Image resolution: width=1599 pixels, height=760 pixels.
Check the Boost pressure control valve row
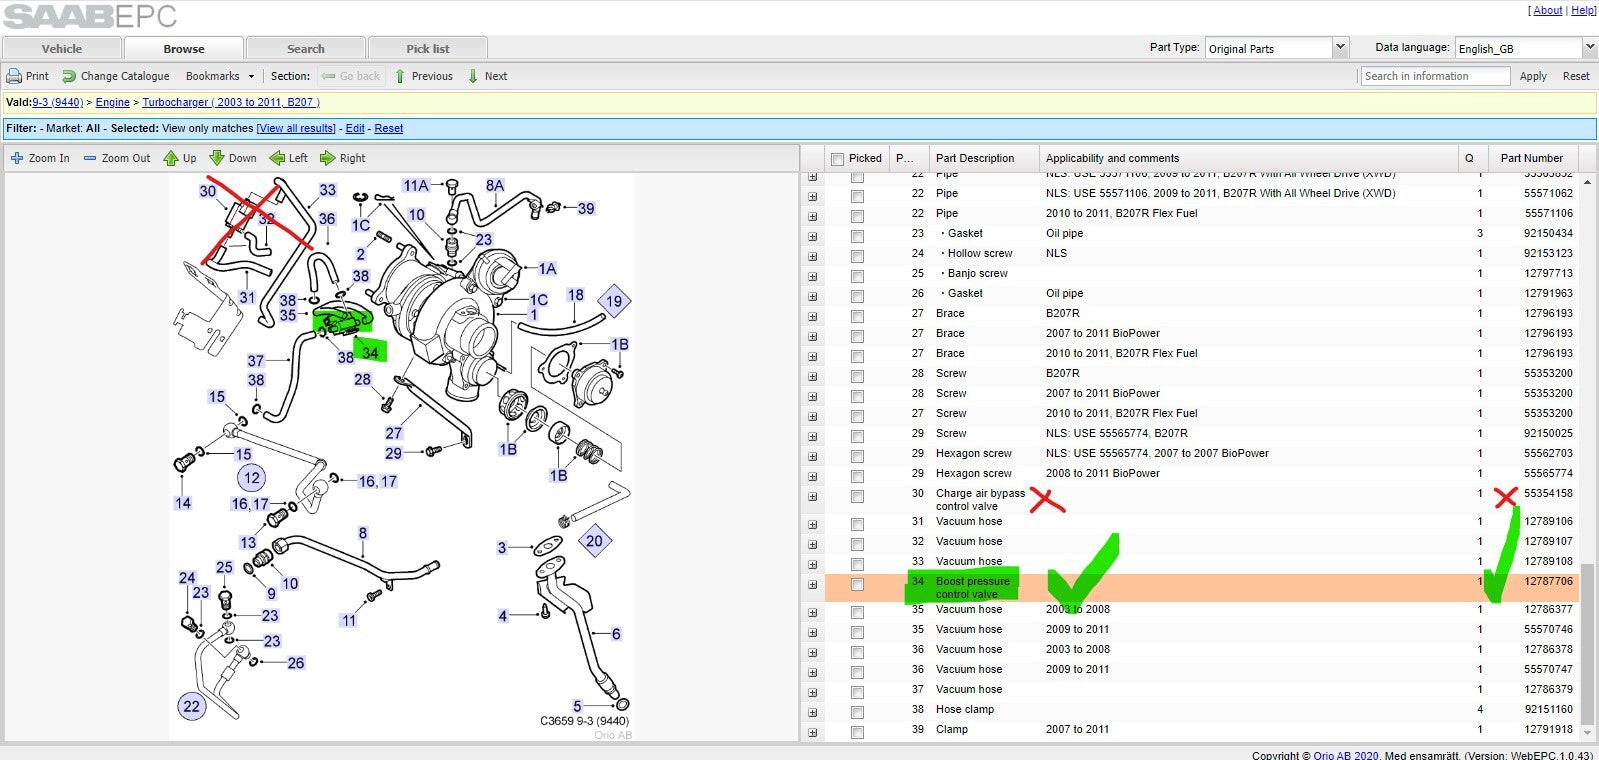857,585
